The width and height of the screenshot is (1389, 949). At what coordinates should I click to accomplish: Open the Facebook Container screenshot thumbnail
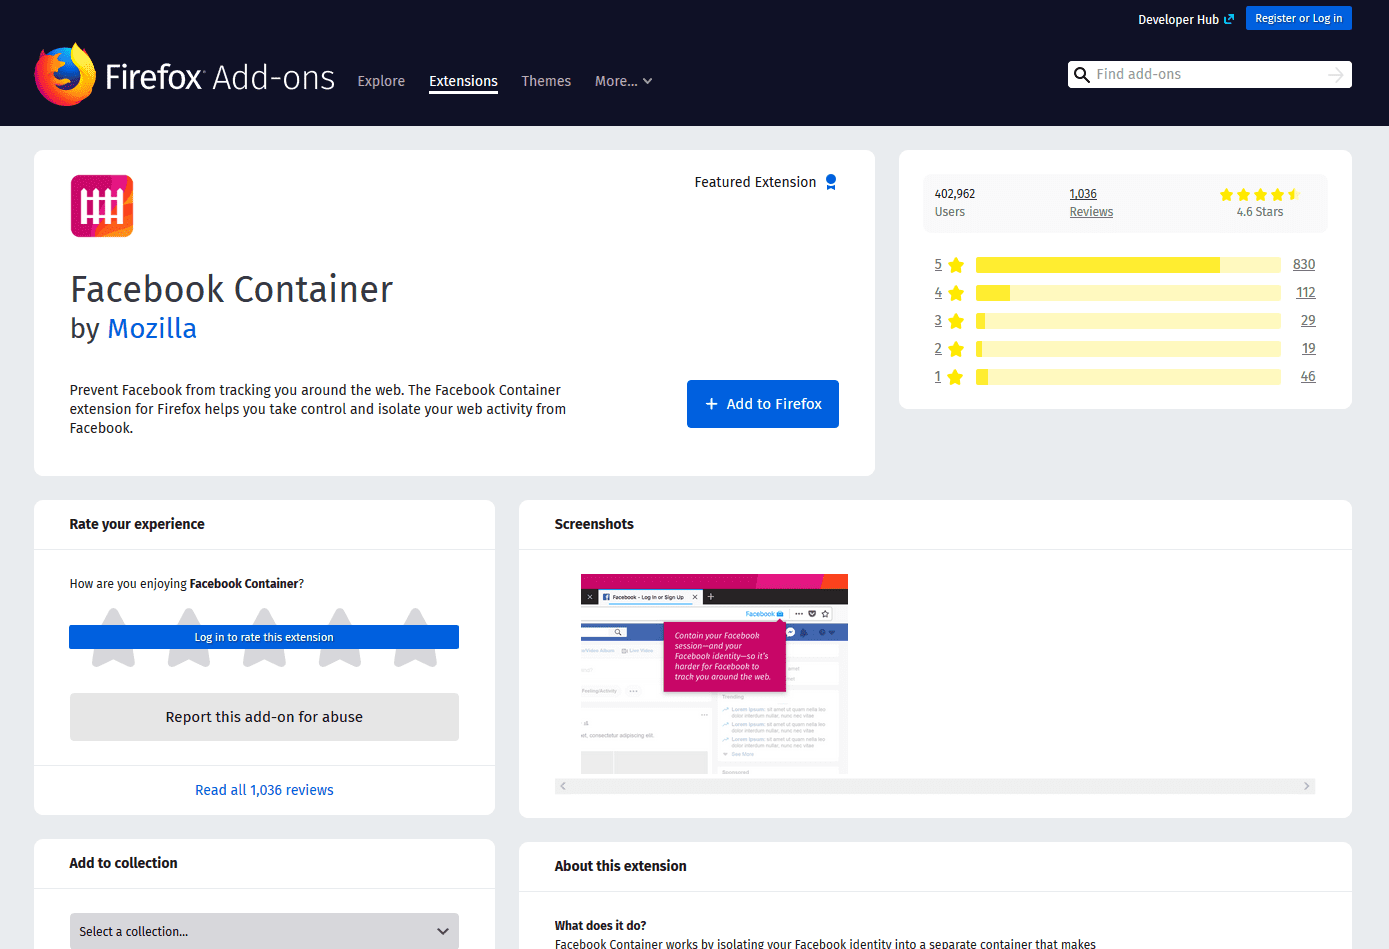point(714,674)
